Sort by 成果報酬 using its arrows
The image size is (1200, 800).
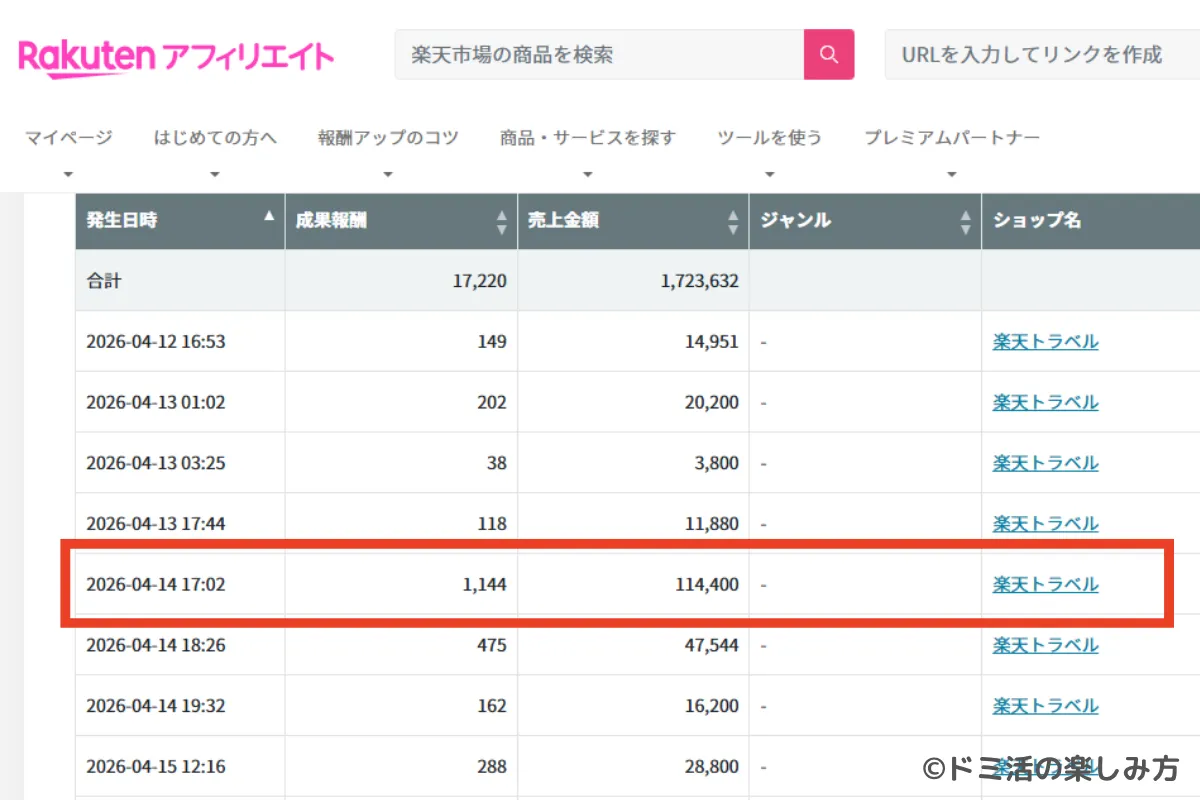click(x=502, y=222)
